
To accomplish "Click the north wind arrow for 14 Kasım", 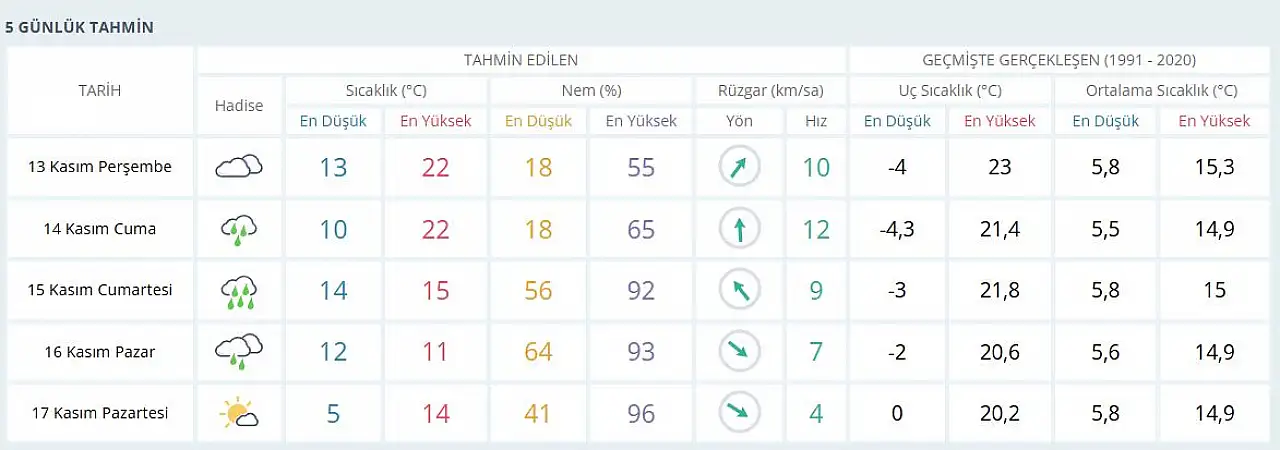I will point(739,230).
